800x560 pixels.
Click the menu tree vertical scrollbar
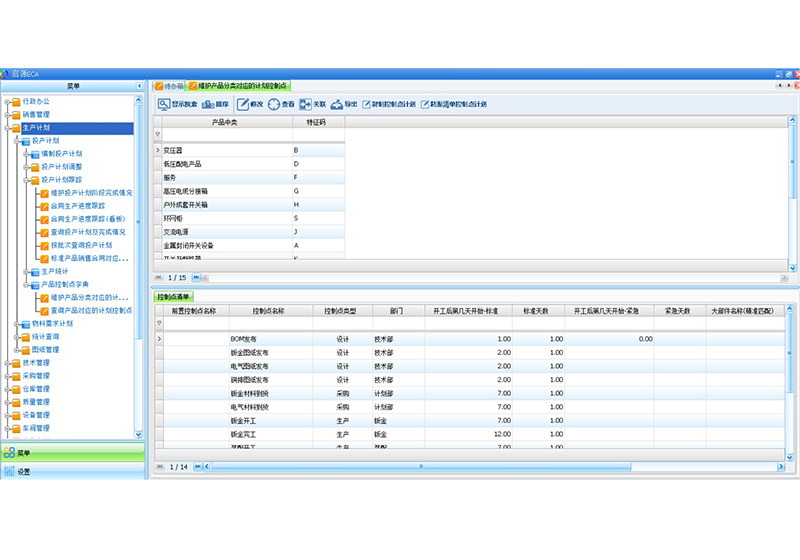138,219
